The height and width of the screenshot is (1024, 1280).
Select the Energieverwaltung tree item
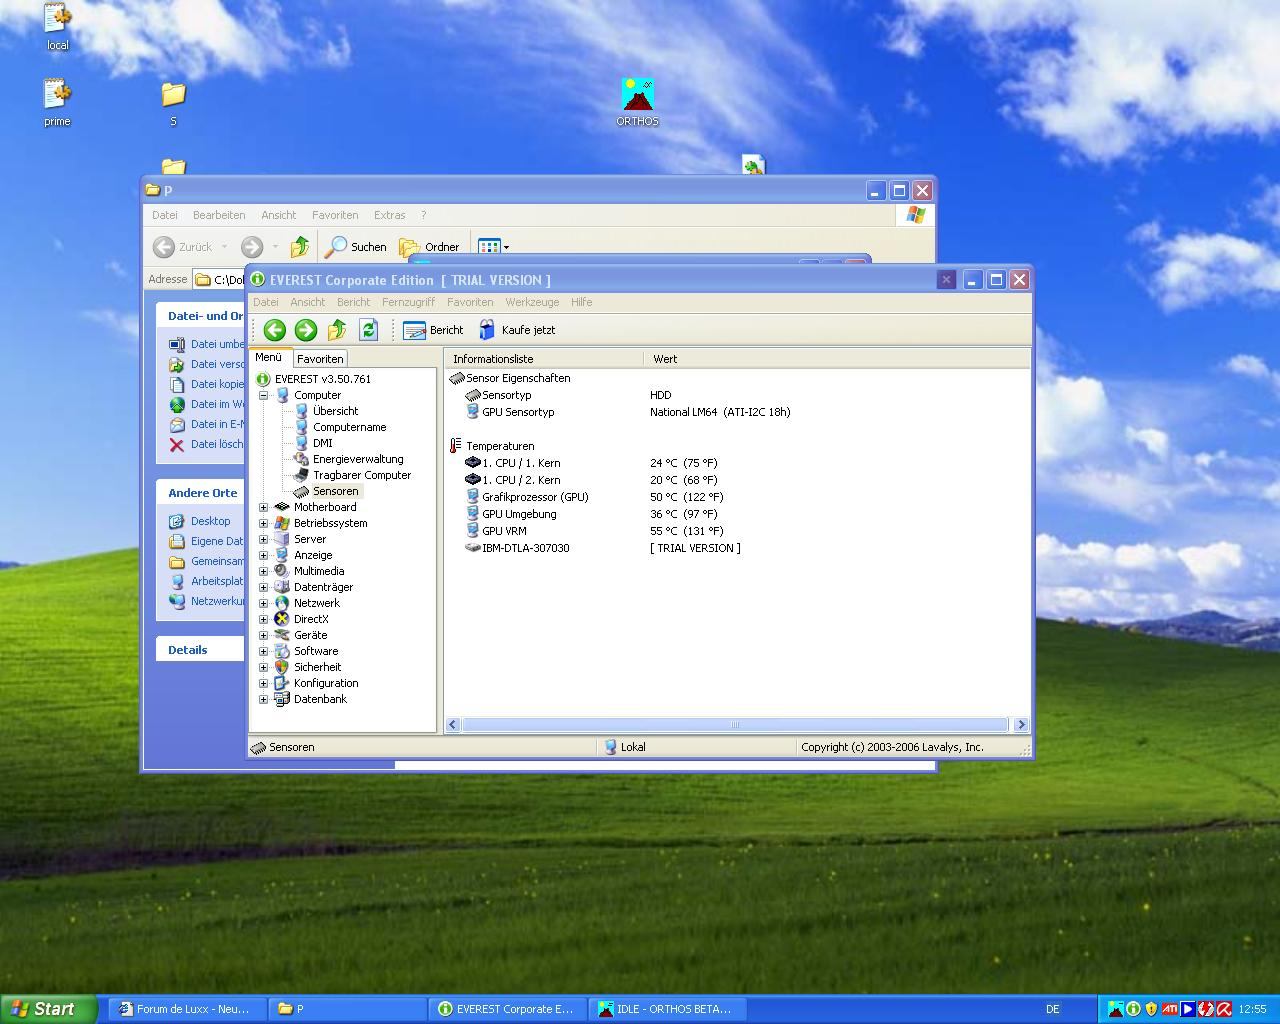tap(358, 459)
